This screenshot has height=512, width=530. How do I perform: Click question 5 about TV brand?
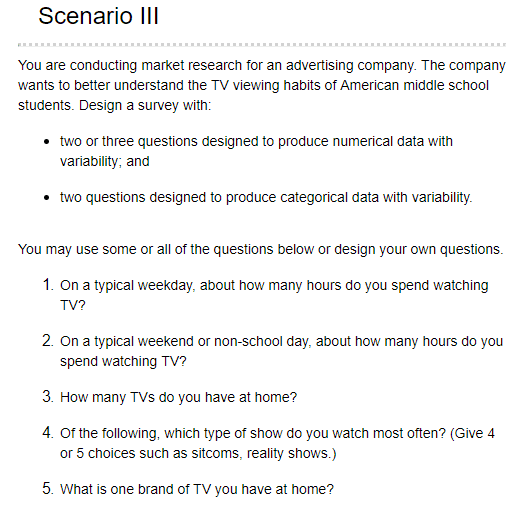[197, 489]
